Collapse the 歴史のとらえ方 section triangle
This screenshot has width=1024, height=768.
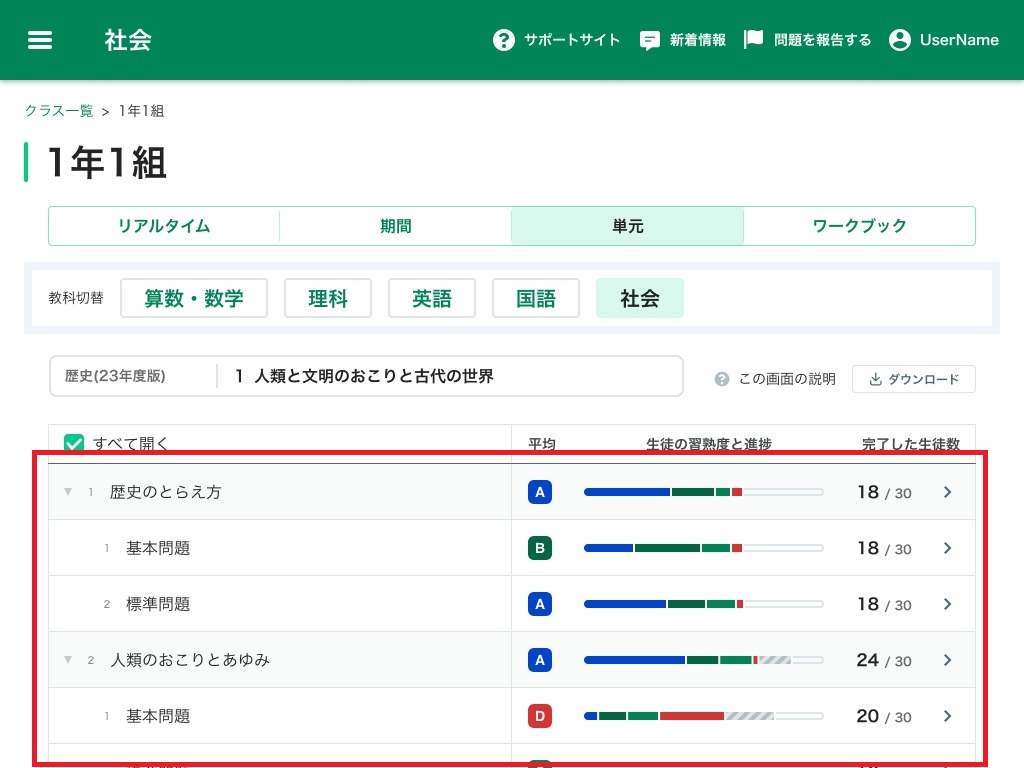(x=68, y=491)
